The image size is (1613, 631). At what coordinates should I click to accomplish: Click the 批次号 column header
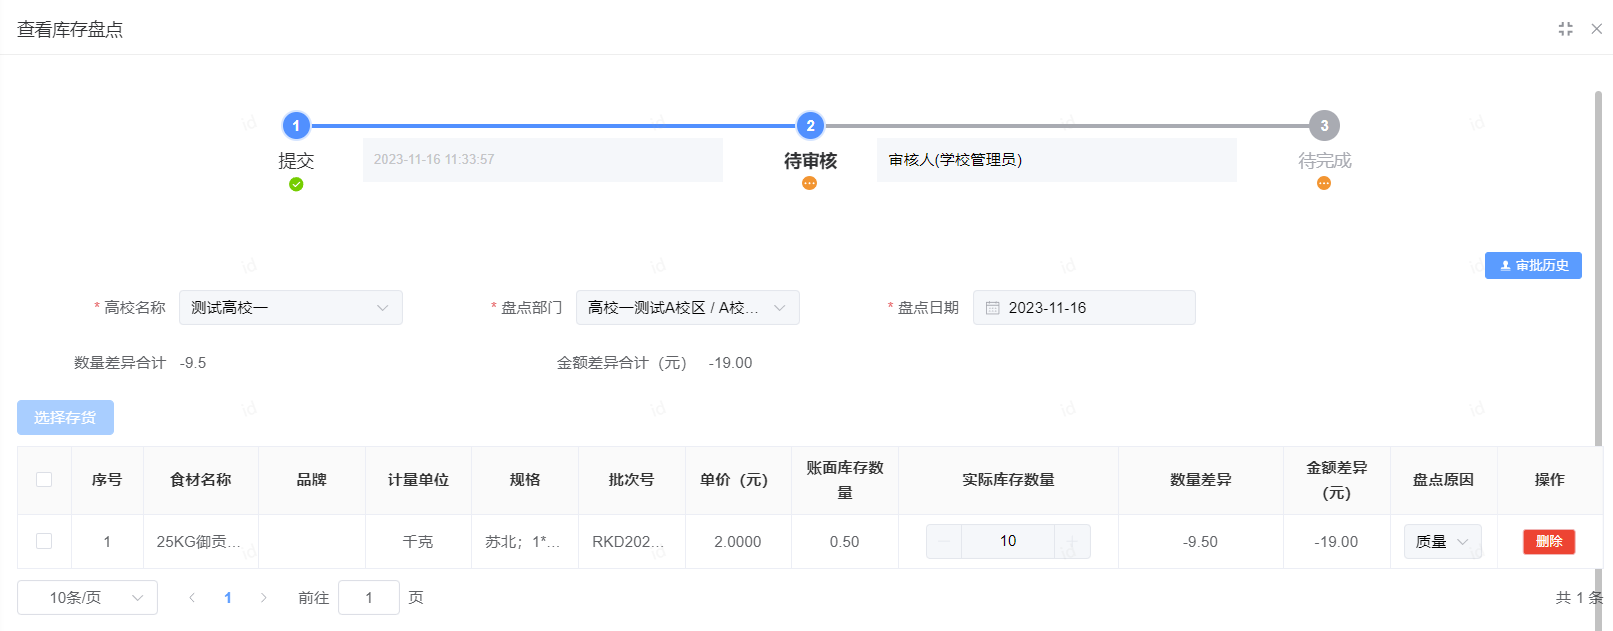click(x=631, y=480)
